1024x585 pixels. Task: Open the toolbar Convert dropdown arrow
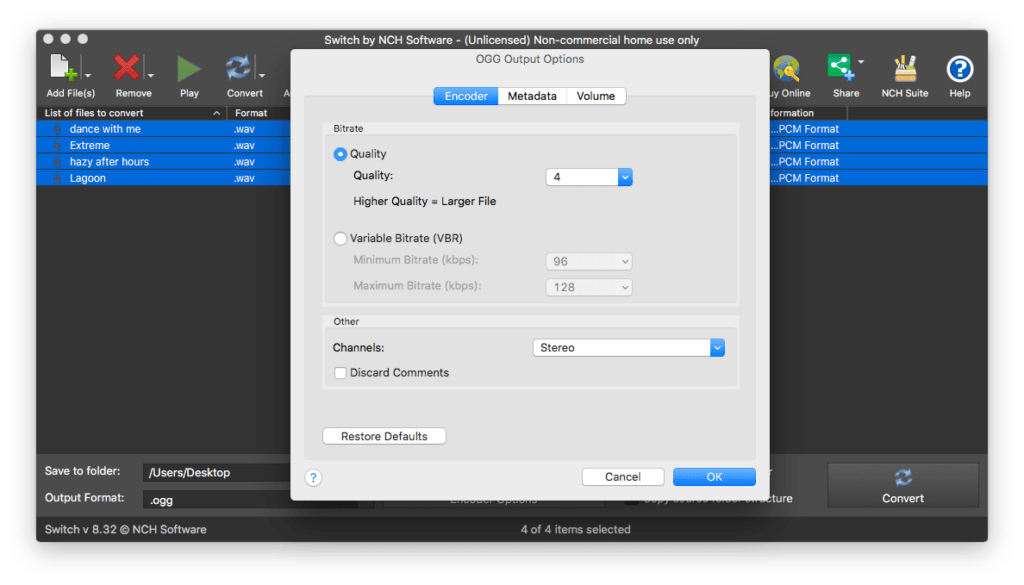[261, 75]
